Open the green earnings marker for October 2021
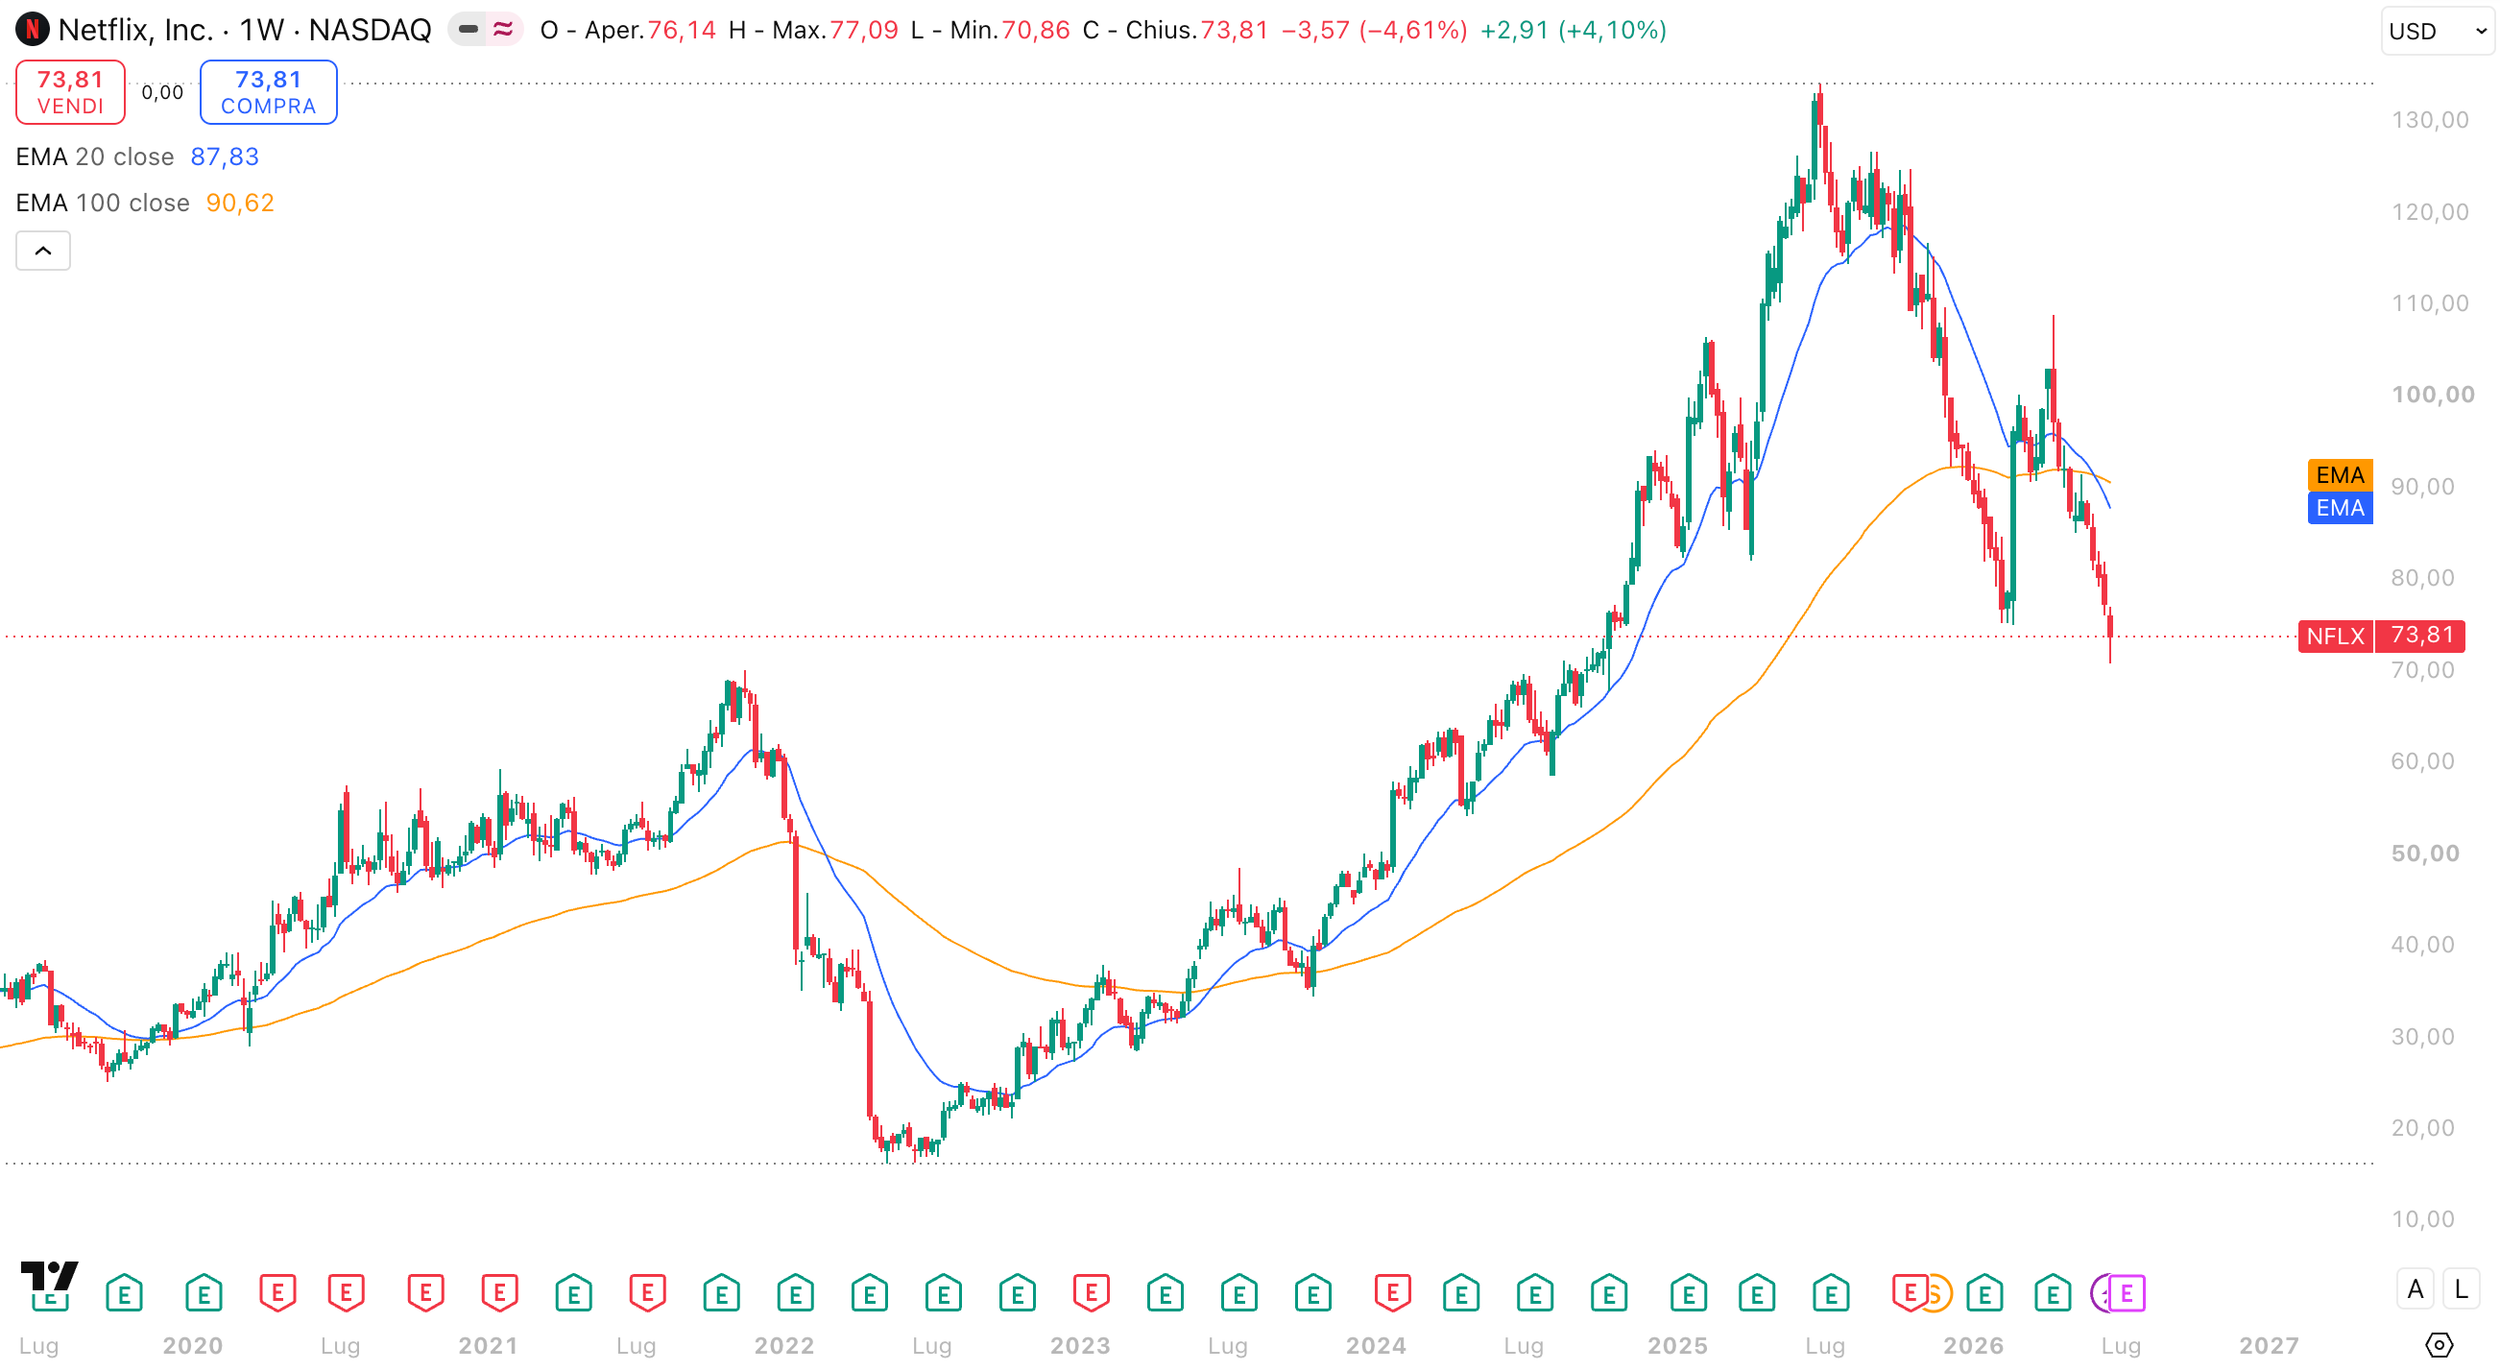Viewport: 2500px width, 1371px height. tap(722, 1293)
